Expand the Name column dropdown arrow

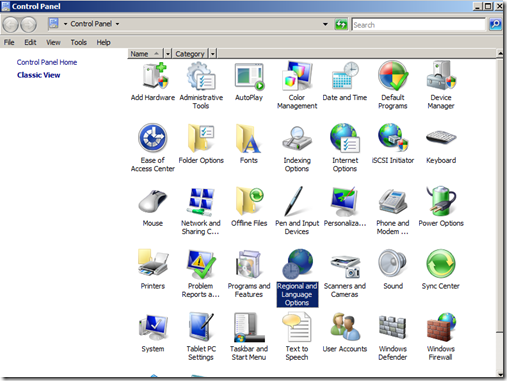pos(168,54)
